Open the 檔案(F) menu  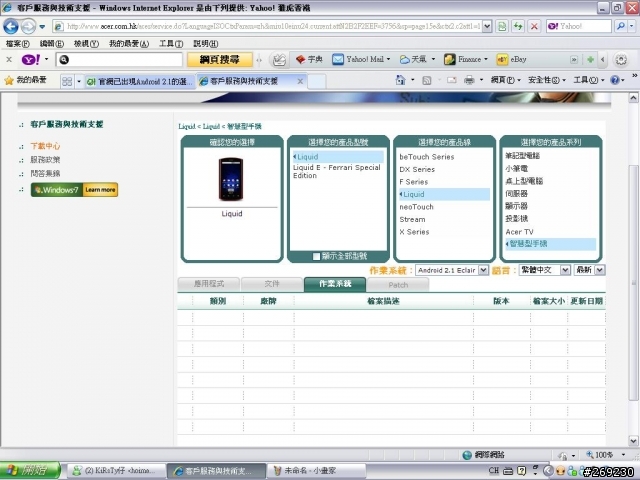tap(18, 43)
